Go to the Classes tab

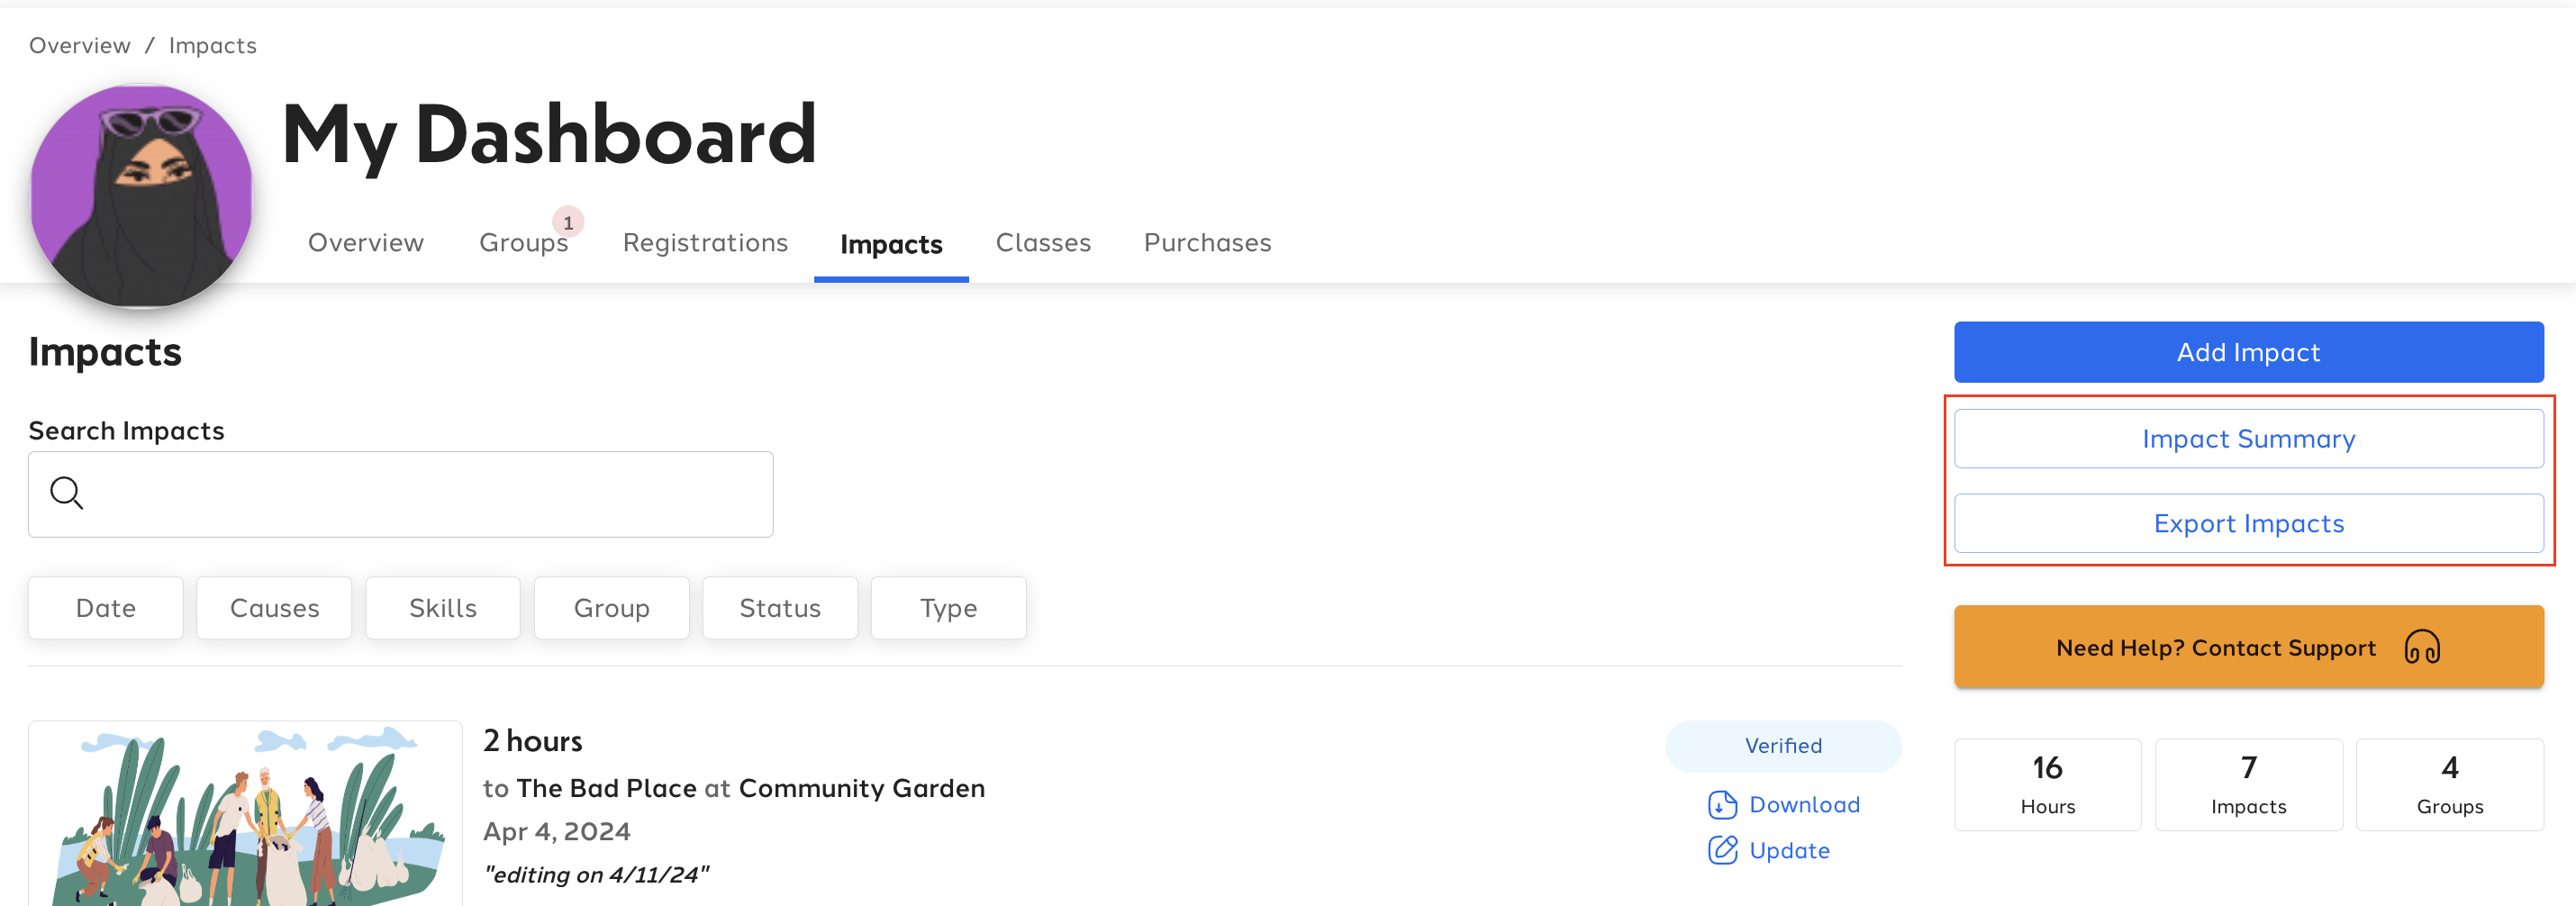tap(1043, 243)
